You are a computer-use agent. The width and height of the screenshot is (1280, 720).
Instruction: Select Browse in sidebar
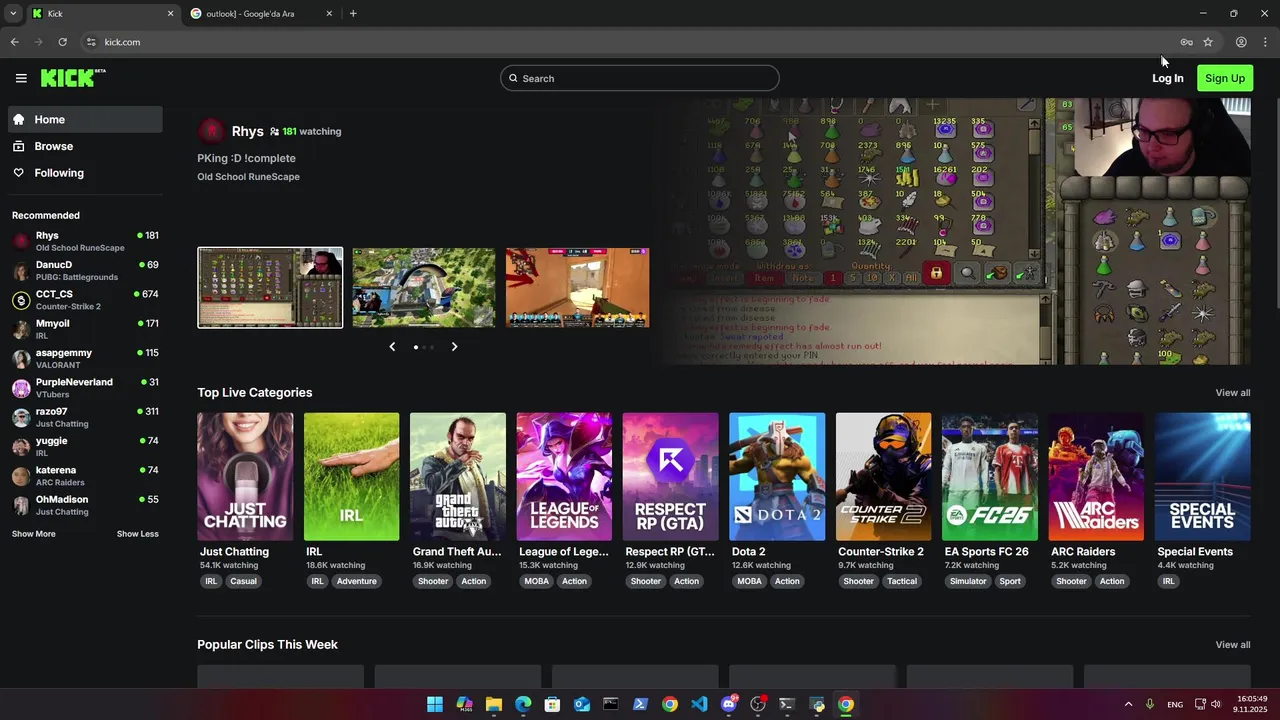tap(85, 146)
